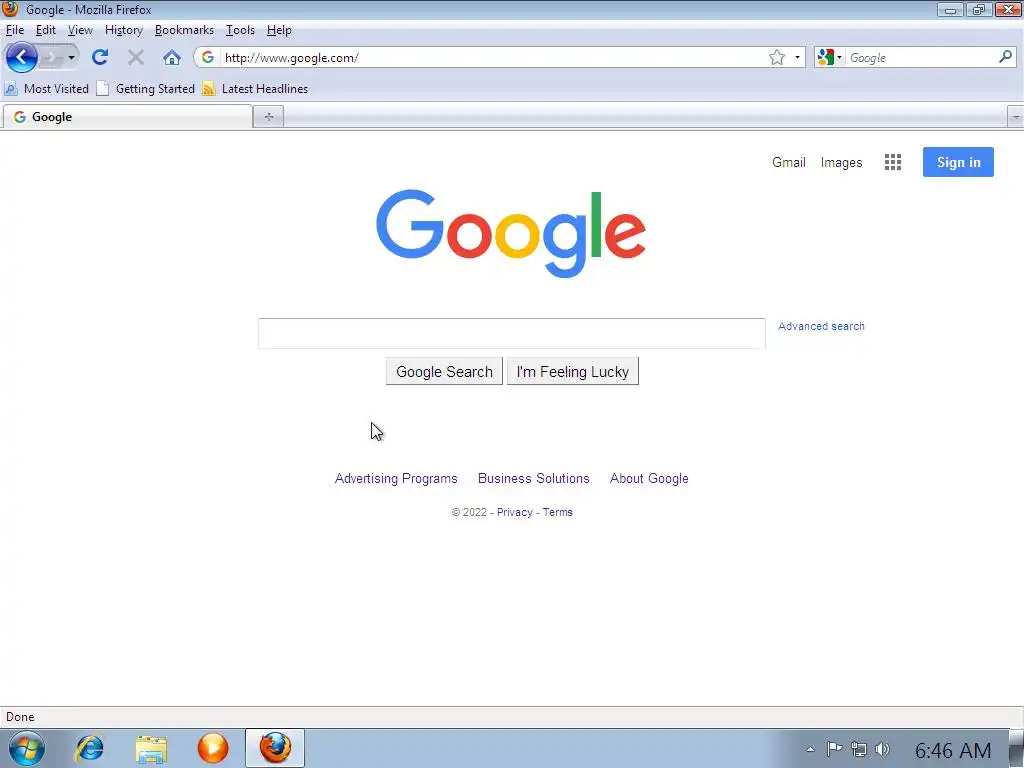The width and height of the screenshot is (1024, 768).
Task: Open Gmail link
Action: (789, 162)
